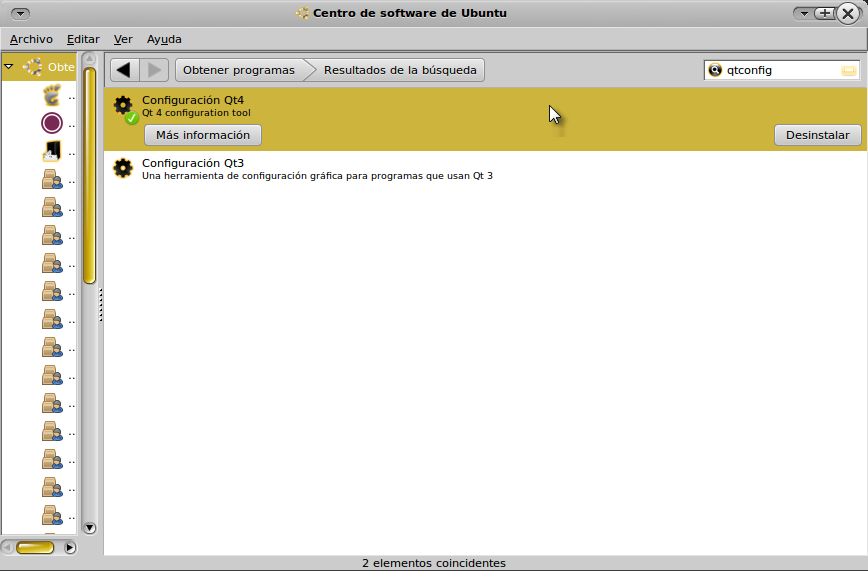Image resolution: width=868 pixels, height=571 pixels.
Task: Click Desinstalar for Configuración Qt4
Action: (x=818, y=135)
